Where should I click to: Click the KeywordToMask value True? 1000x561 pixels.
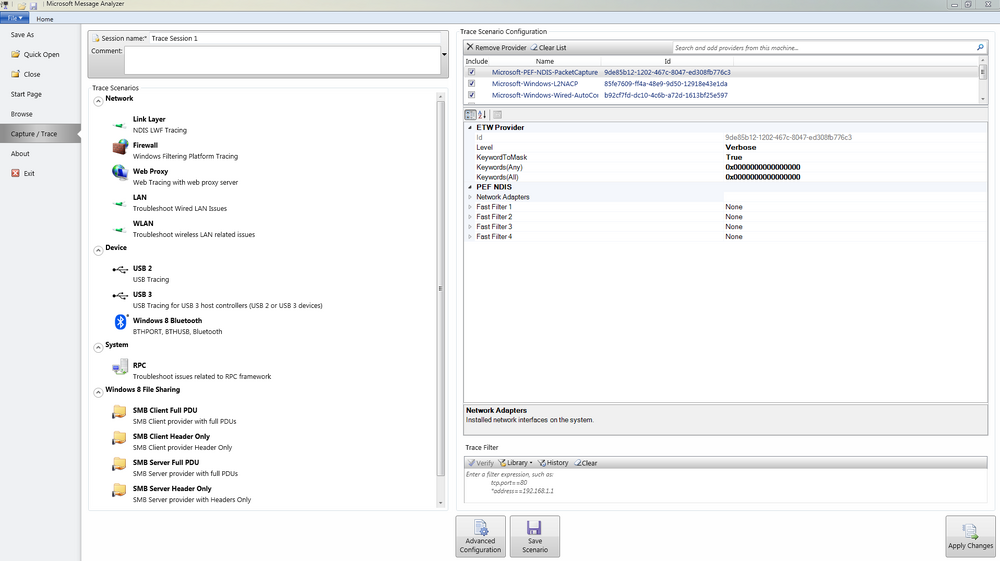tap(733, 157)
